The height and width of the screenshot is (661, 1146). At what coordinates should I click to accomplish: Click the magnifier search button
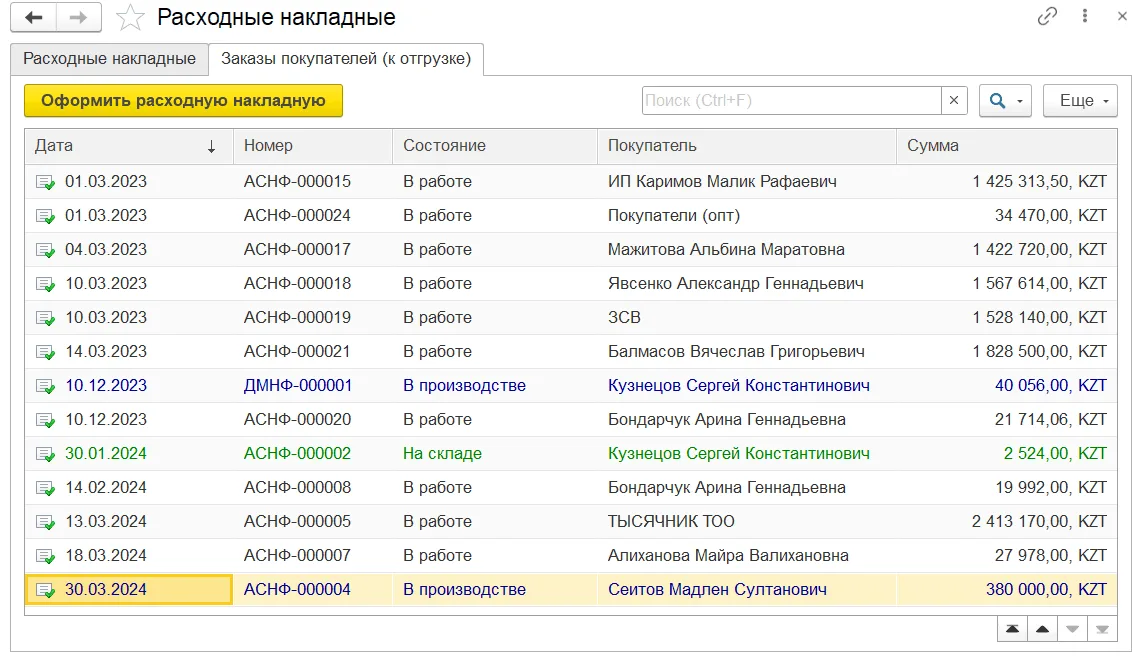[1005, 101]
